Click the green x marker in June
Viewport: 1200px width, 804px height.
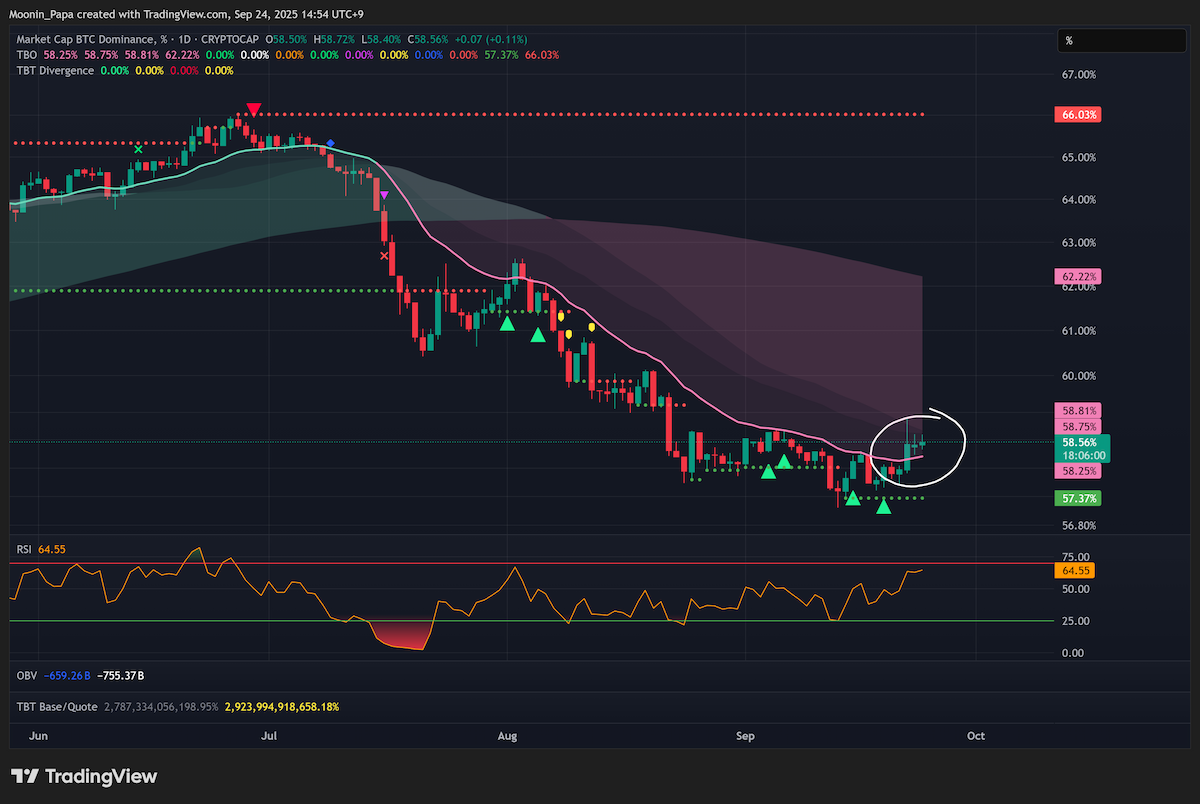(138, 149)
